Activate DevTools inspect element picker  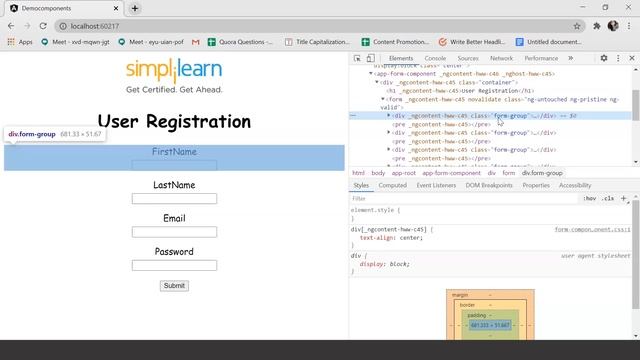pyautogui.click(x=357, y=58)
